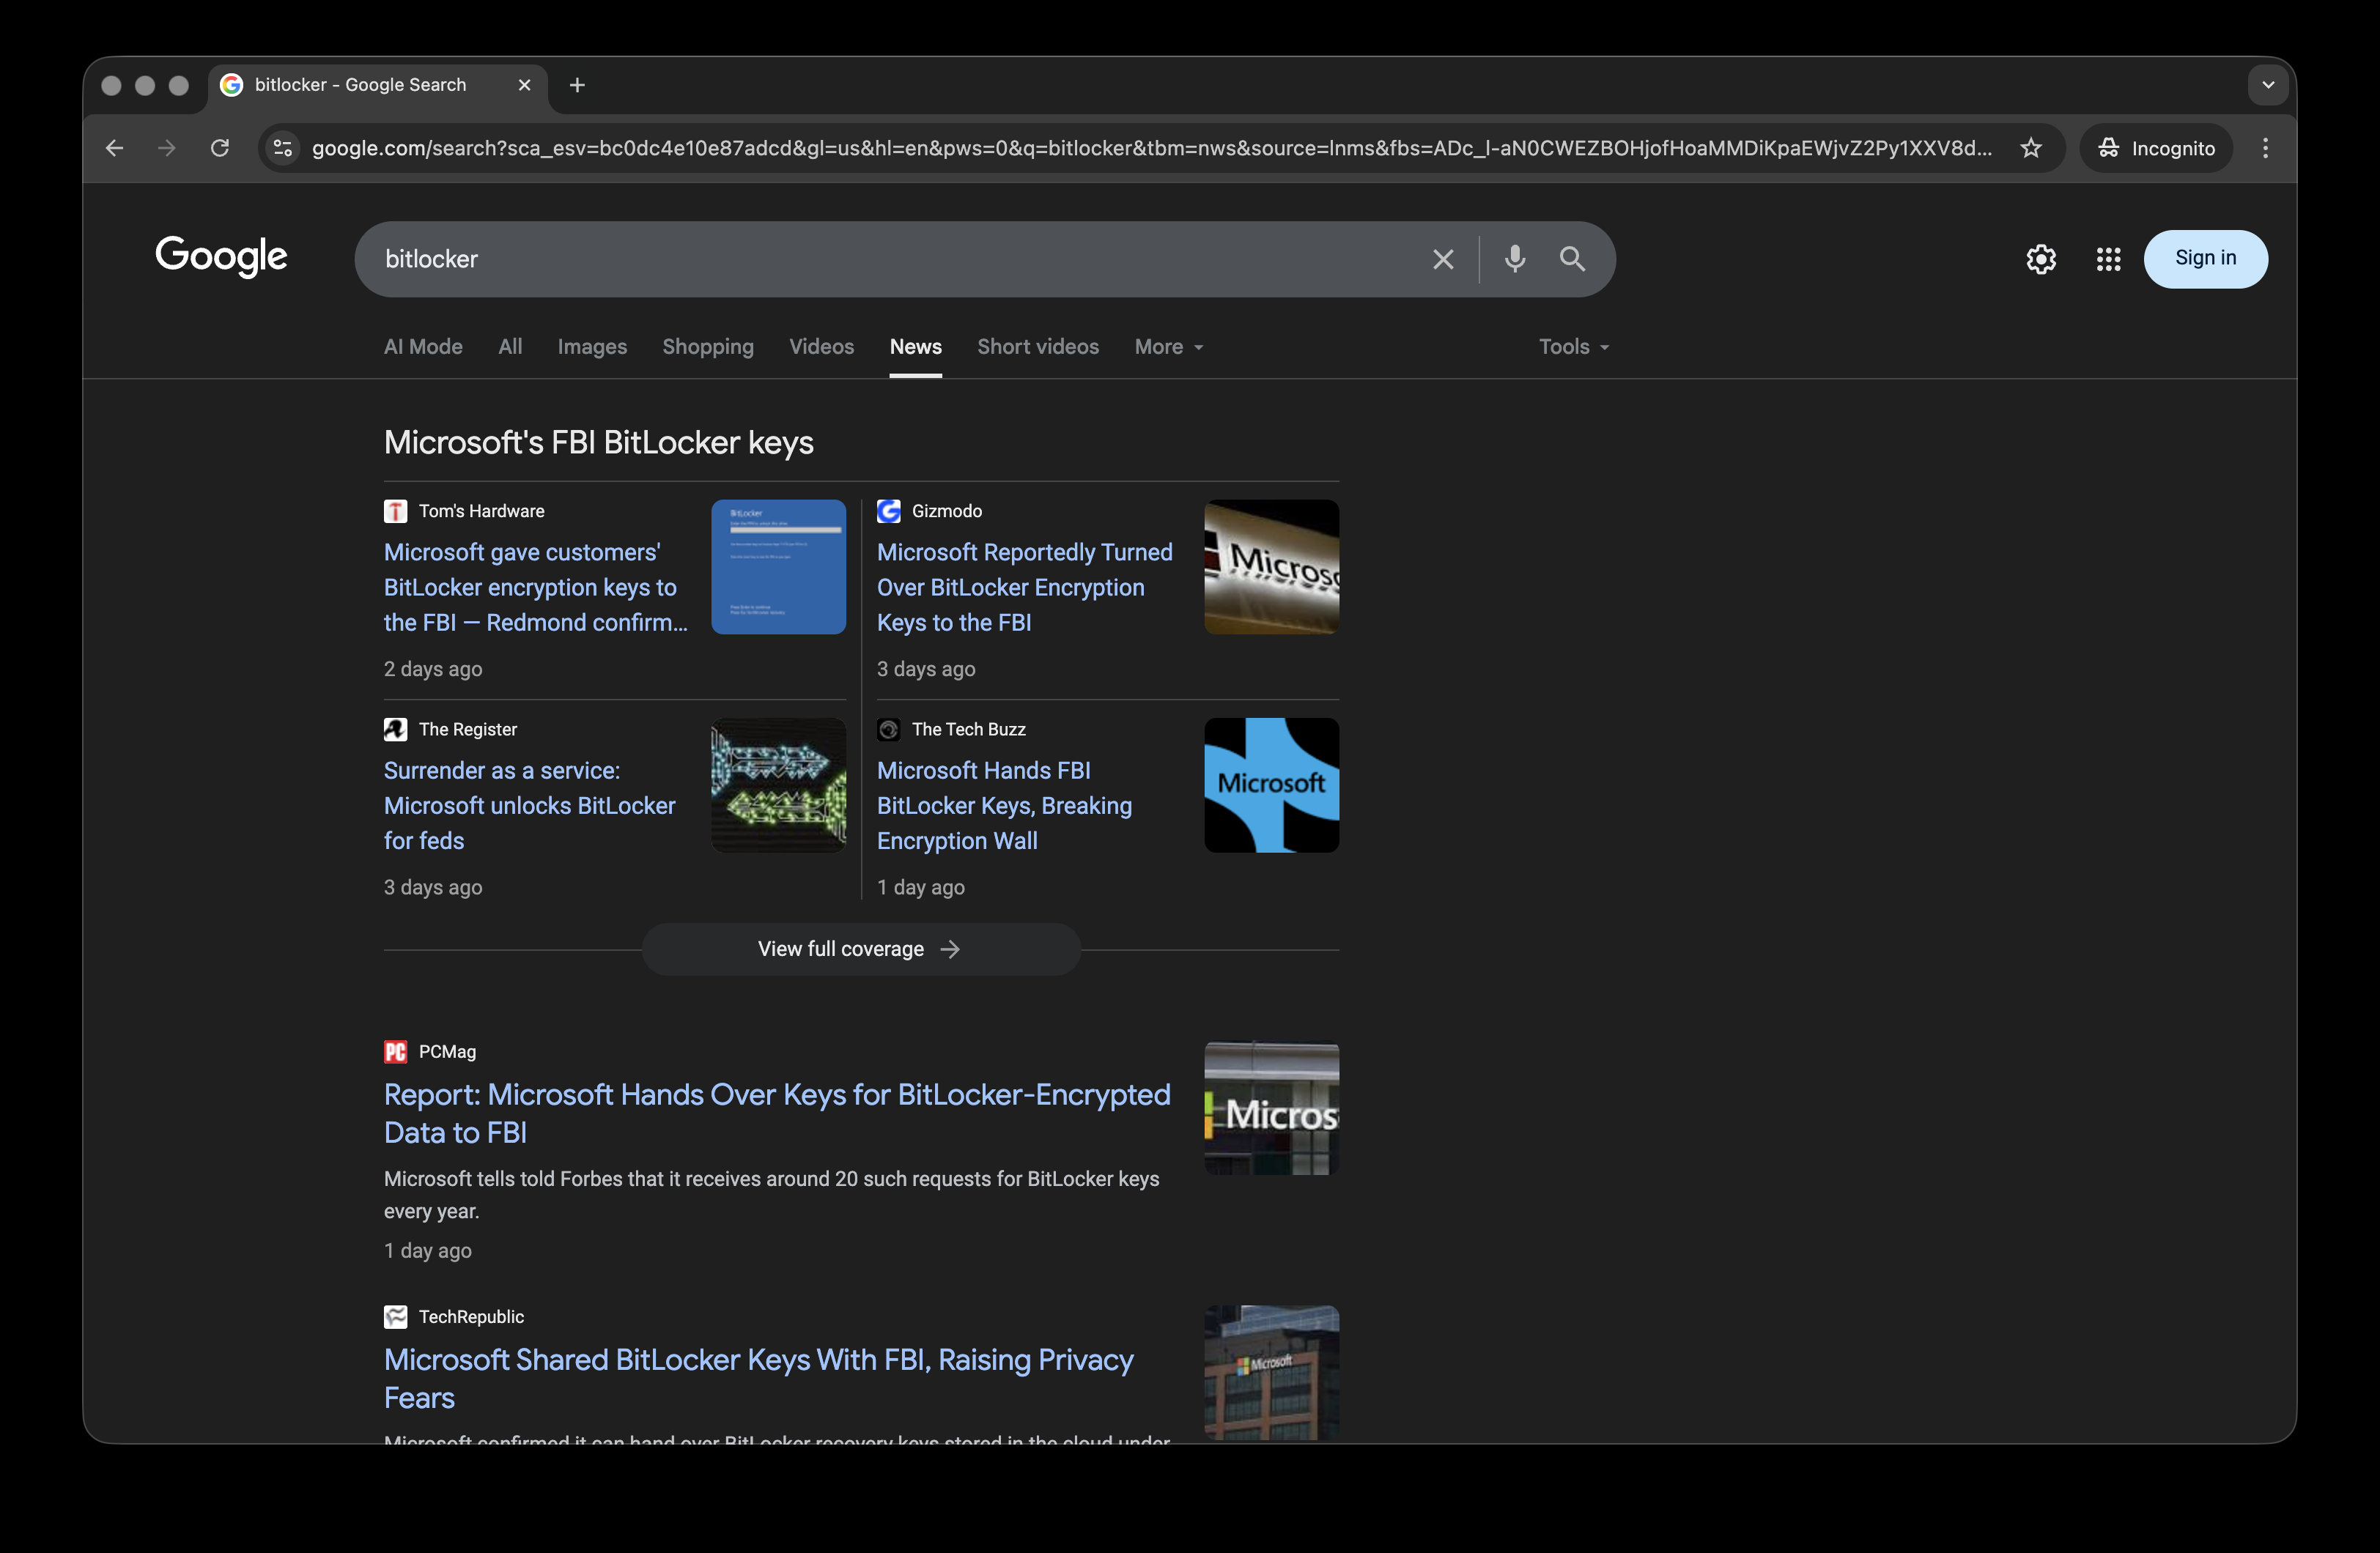
Task: Open quick settings with the gear icon
Action: pyautogui.click(x=2040, y=259)
